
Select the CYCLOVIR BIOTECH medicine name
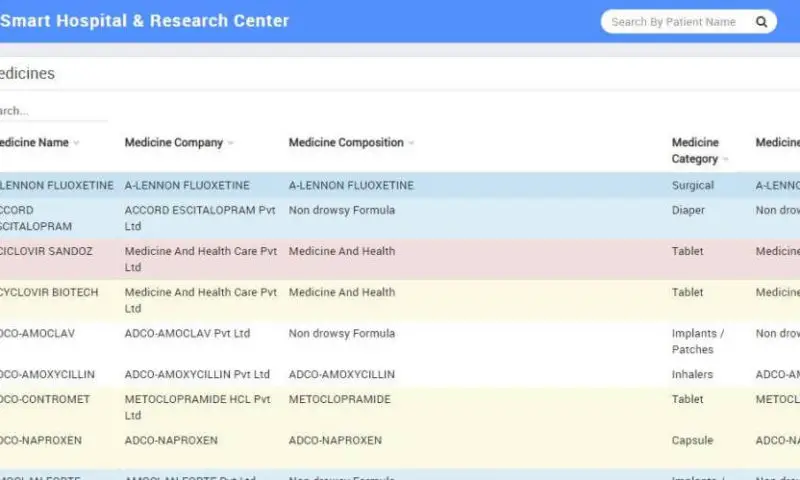point(49,292)
